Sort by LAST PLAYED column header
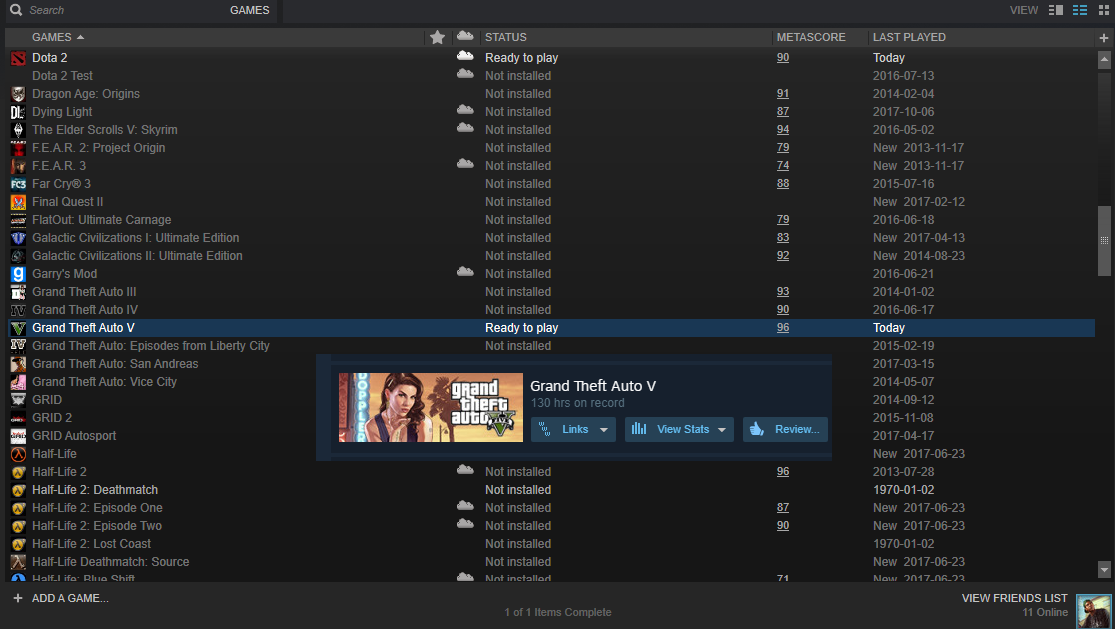 [x=909, y=37]
